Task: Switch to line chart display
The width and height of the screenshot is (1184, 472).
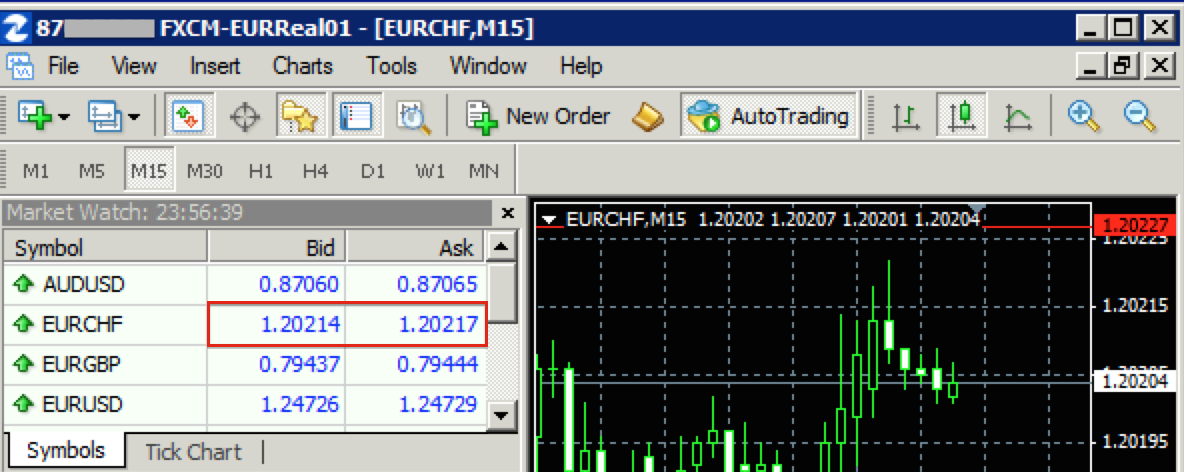Action: 1017,117
